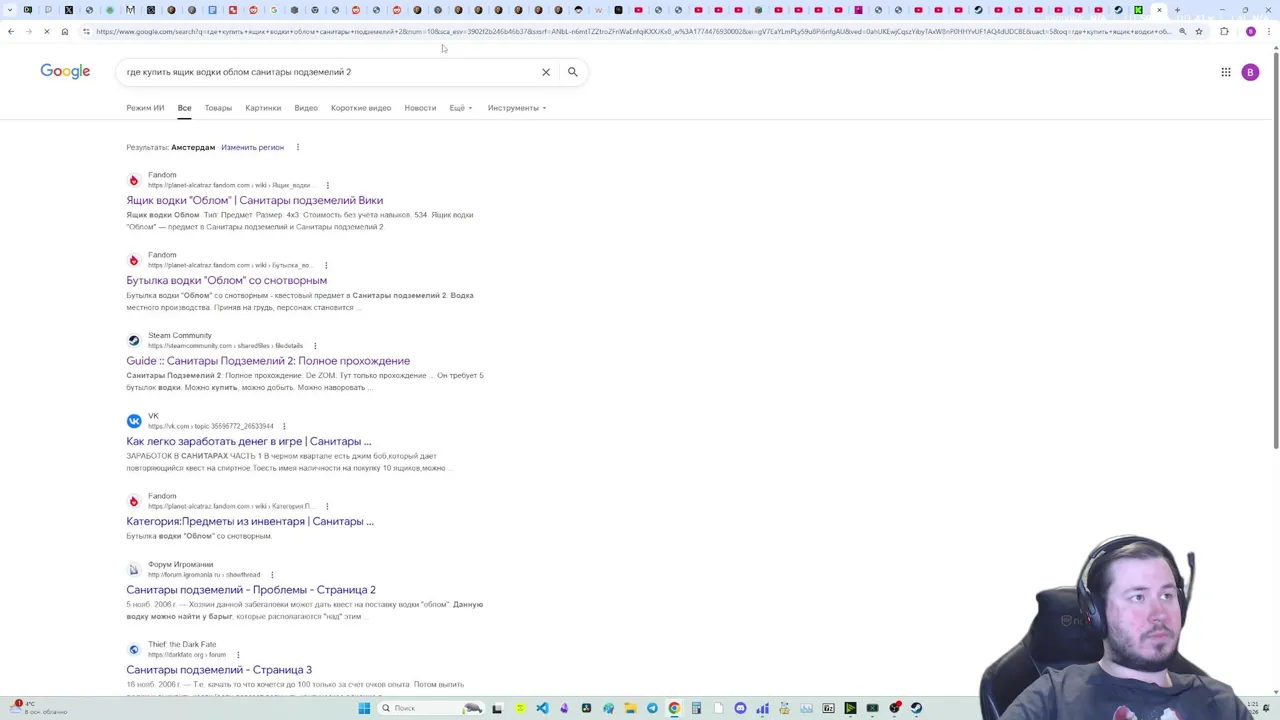Viewport: 1280px width, 720px height.
Task: Click the Windows taskbar Поиск search box
Action: point(430,708)
